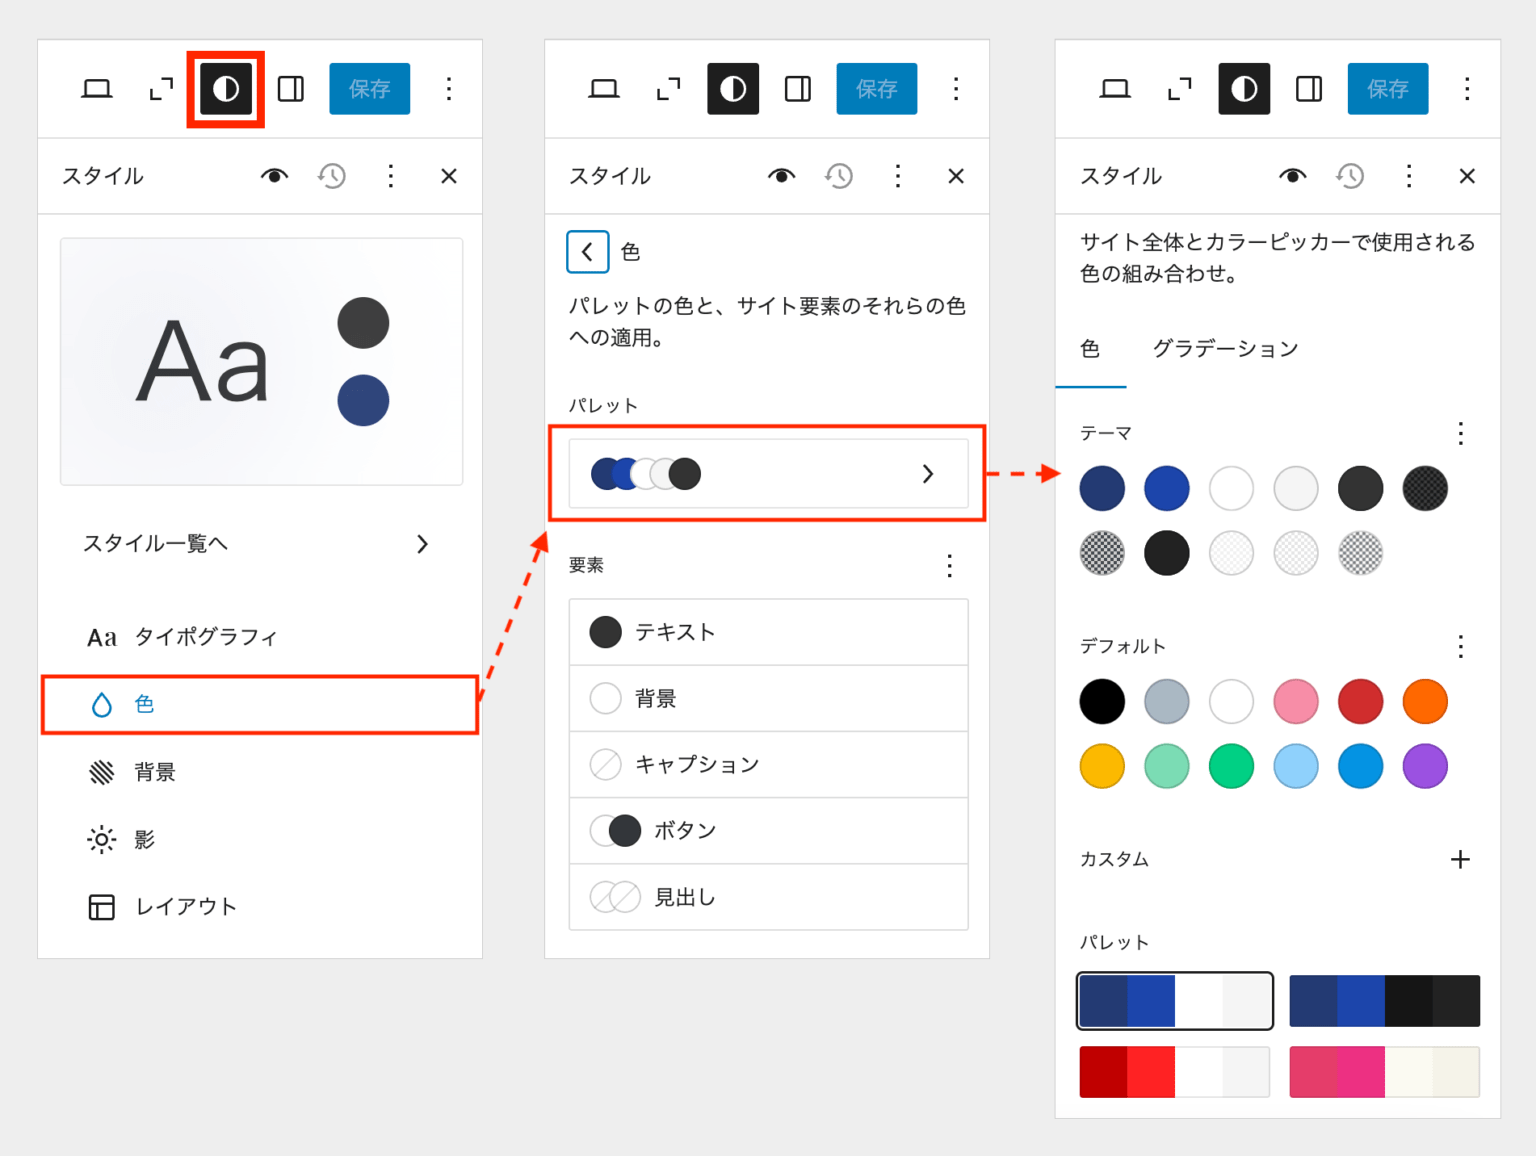
Task: Select the Styles (half-circle) icon in toolbar
Action: pos(225,88)
